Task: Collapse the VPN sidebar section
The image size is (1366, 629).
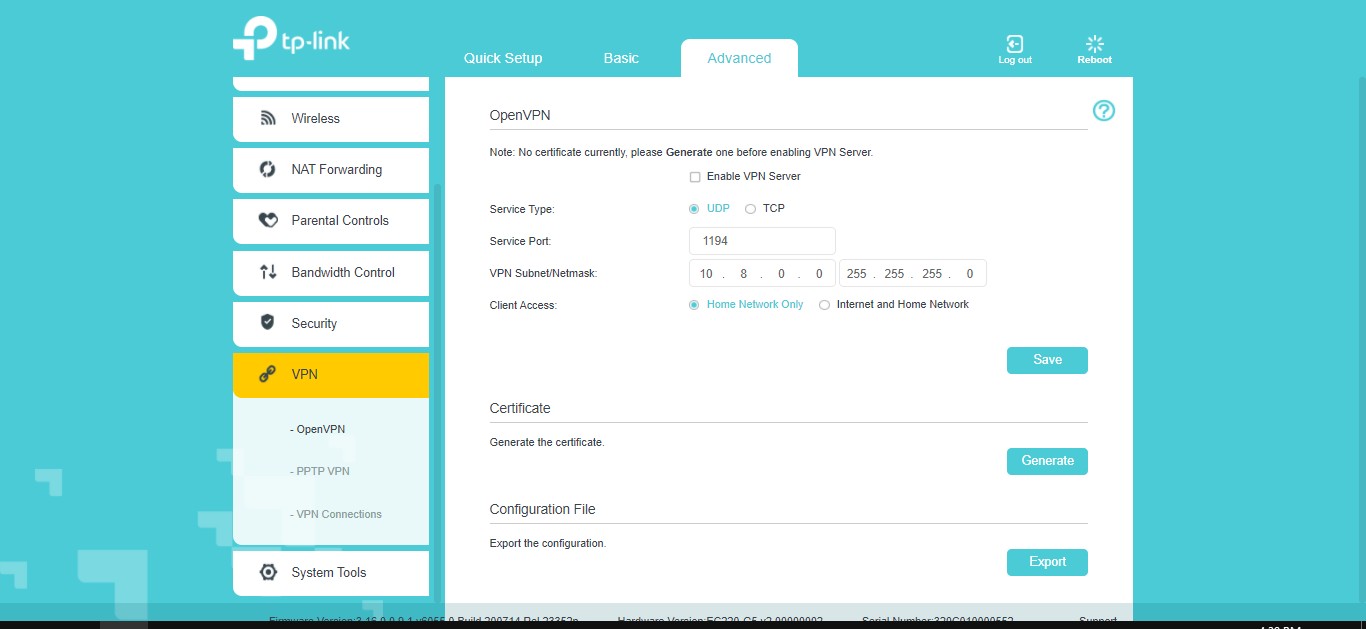Action: 330,374
